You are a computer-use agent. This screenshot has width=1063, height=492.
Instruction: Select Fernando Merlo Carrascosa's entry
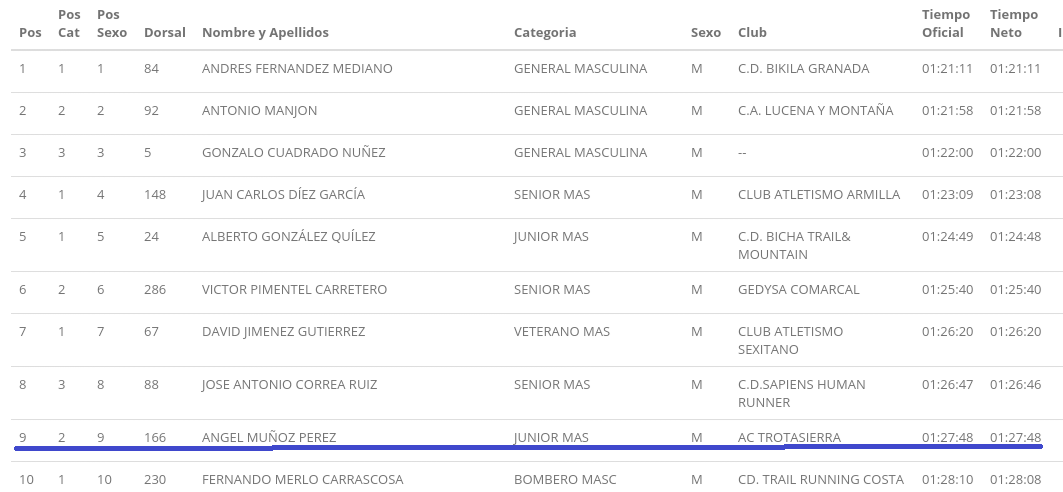302,479
